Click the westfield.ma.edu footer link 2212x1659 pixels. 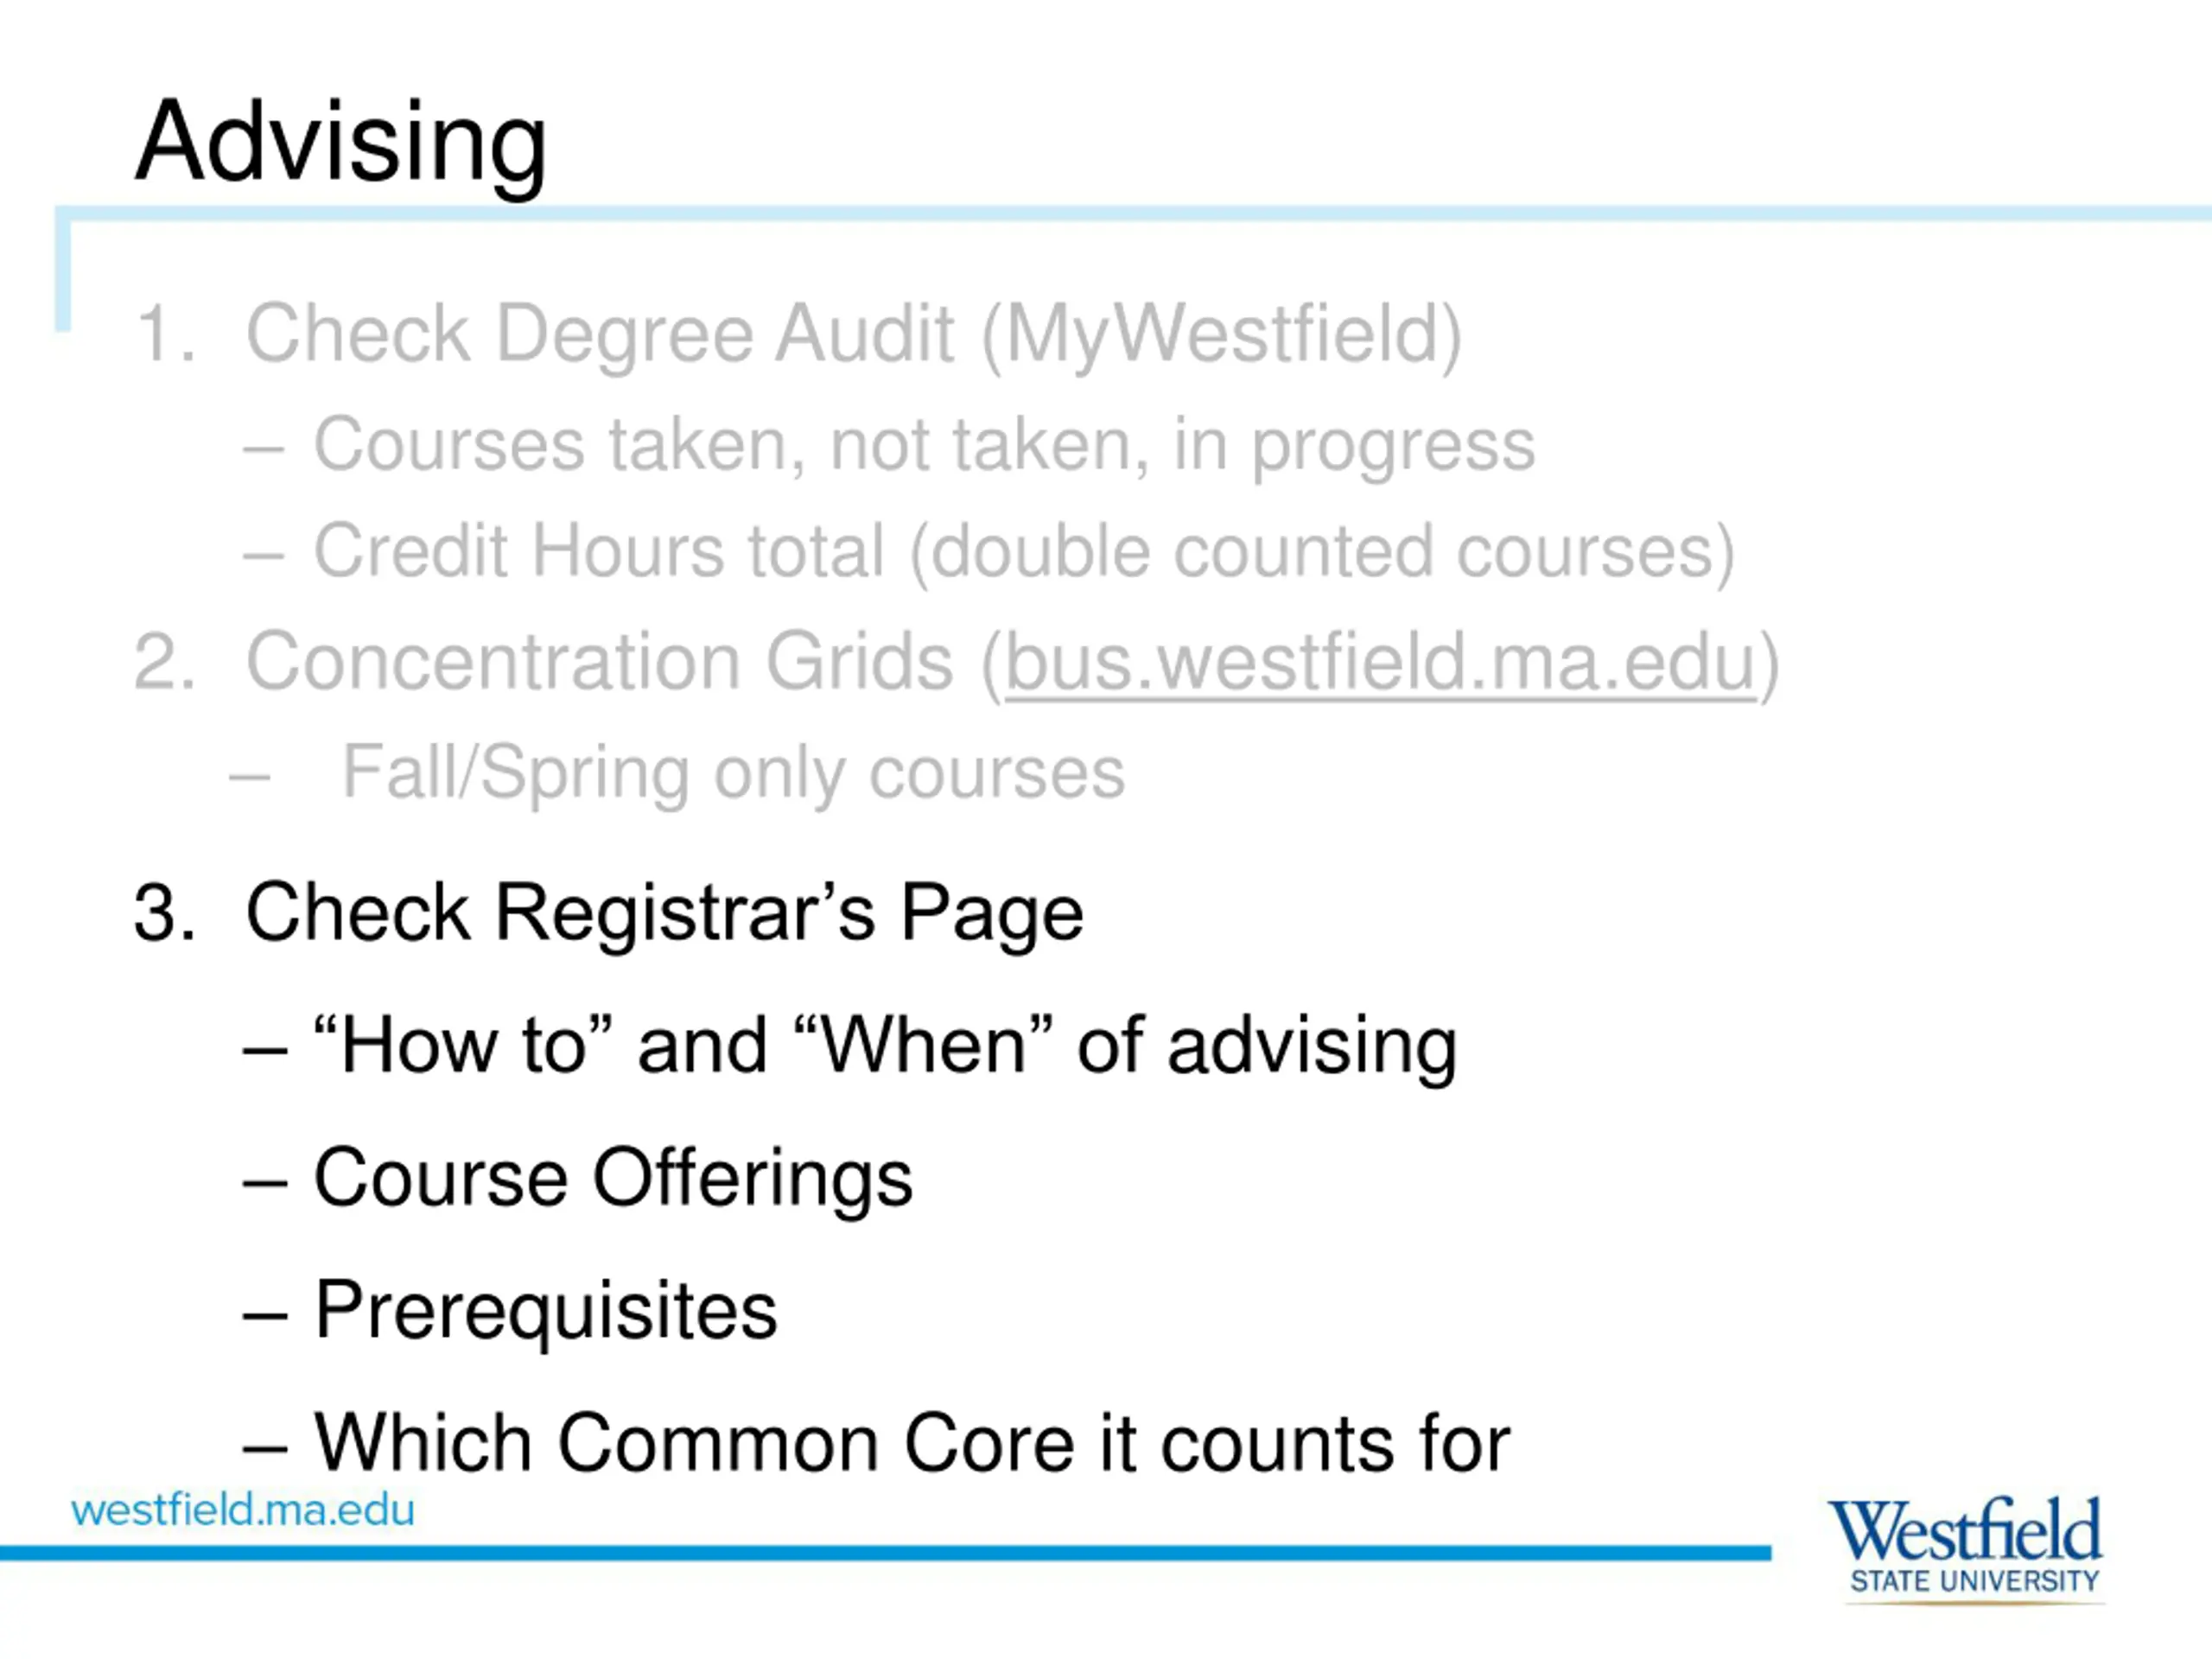(243, 1509)
